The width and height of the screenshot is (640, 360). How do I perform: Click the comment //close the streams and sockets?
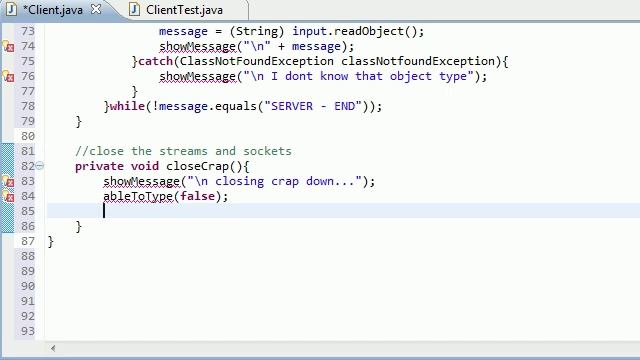(x=183, y=151)
